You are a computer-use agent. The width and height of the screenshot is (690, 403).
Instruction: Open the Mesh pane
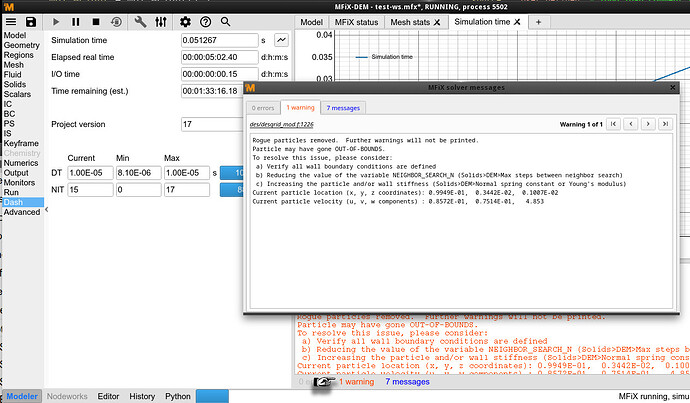[x=14, y=65]
